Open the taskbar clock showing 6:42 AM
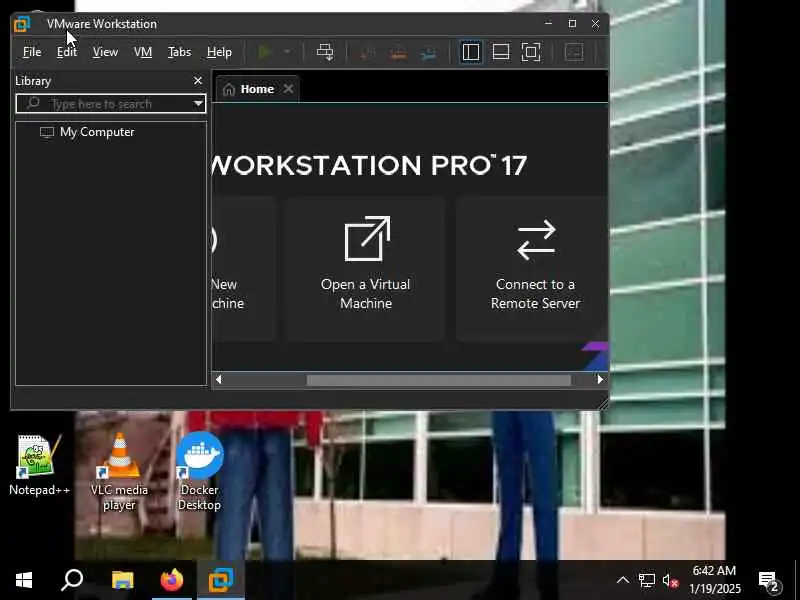The width and height of the screenshot is (800, 600). (714, 580)
